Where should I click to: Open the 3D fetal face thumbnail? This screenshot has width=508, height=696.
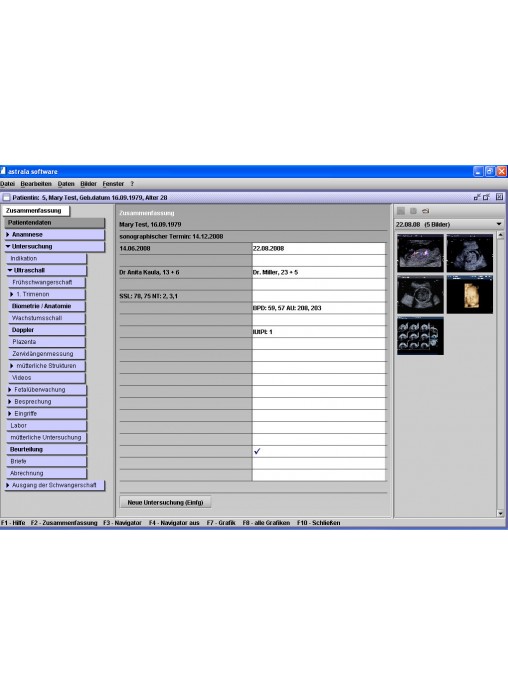470,295
